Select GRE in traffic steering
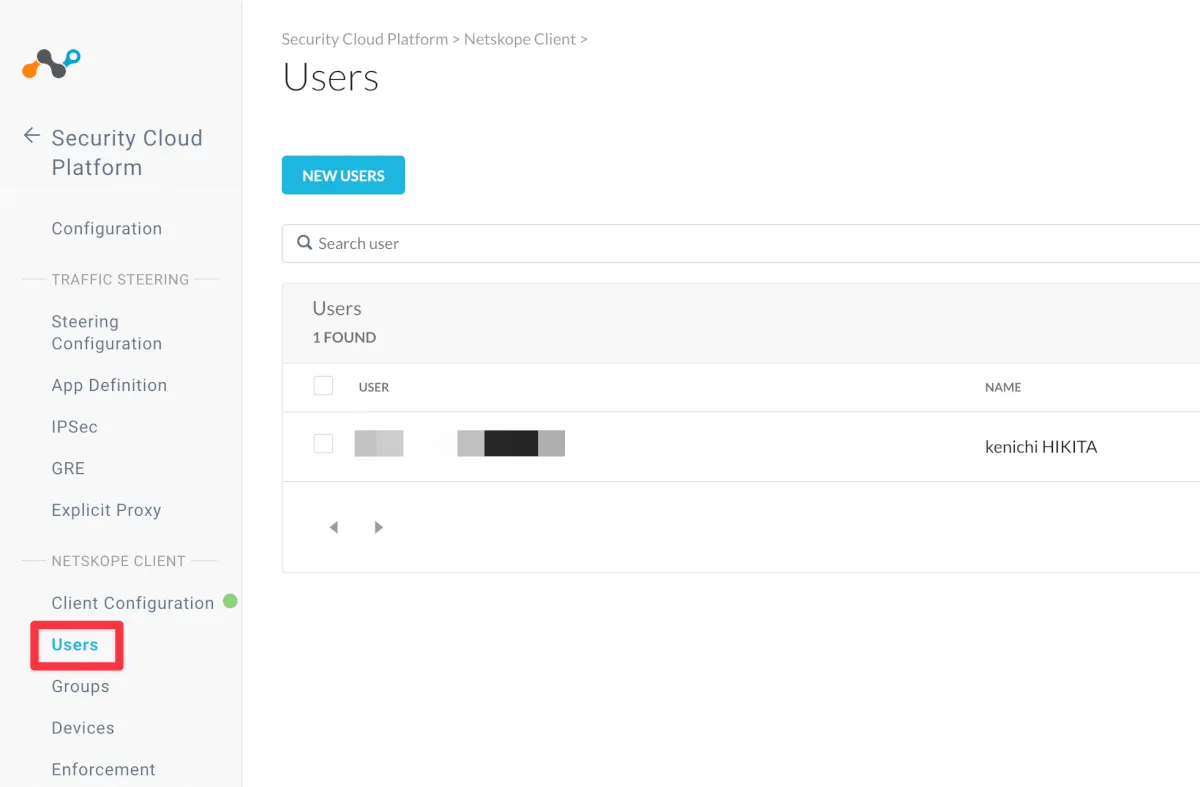 point(68,468)
